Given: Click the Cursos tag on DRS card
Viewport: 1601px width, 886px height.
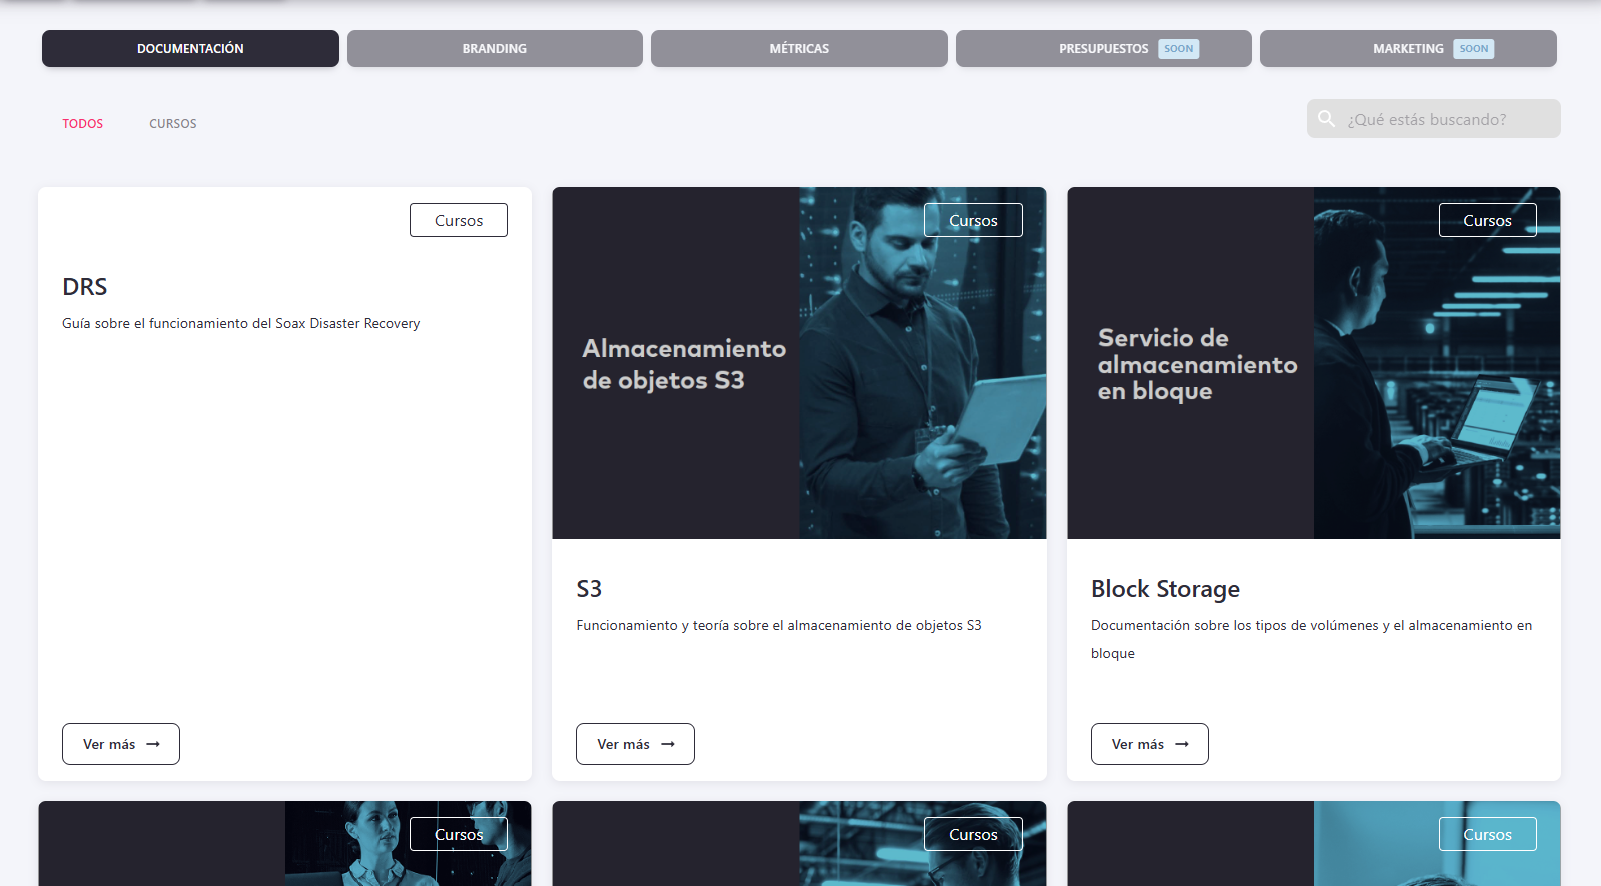Looking at the screenshot, I should [459, 220].
